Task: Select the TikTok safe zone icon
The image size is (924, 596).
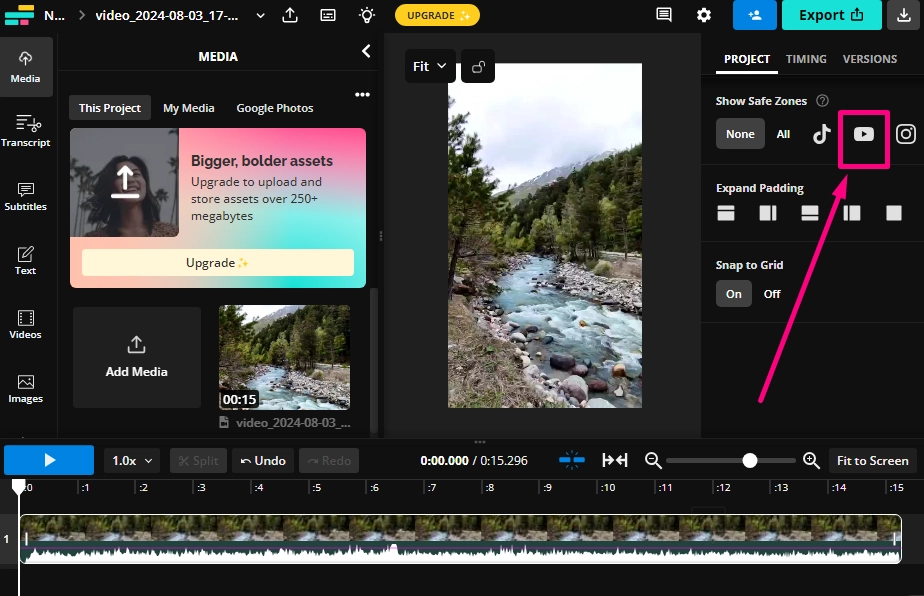Action: point(822,134)
